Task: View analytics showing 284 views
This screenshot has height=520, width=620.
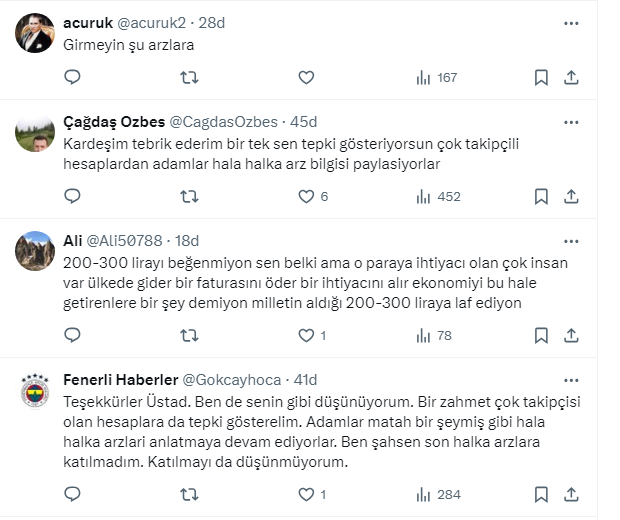Action: tap(437, 494)
